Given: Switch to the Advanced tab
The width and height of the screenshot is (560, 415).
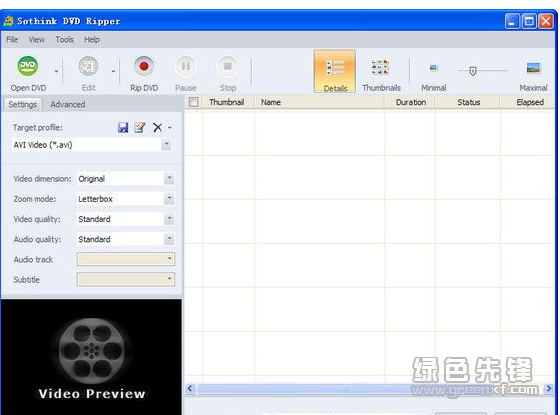Looking at the screenshot, I should [68, 104].
